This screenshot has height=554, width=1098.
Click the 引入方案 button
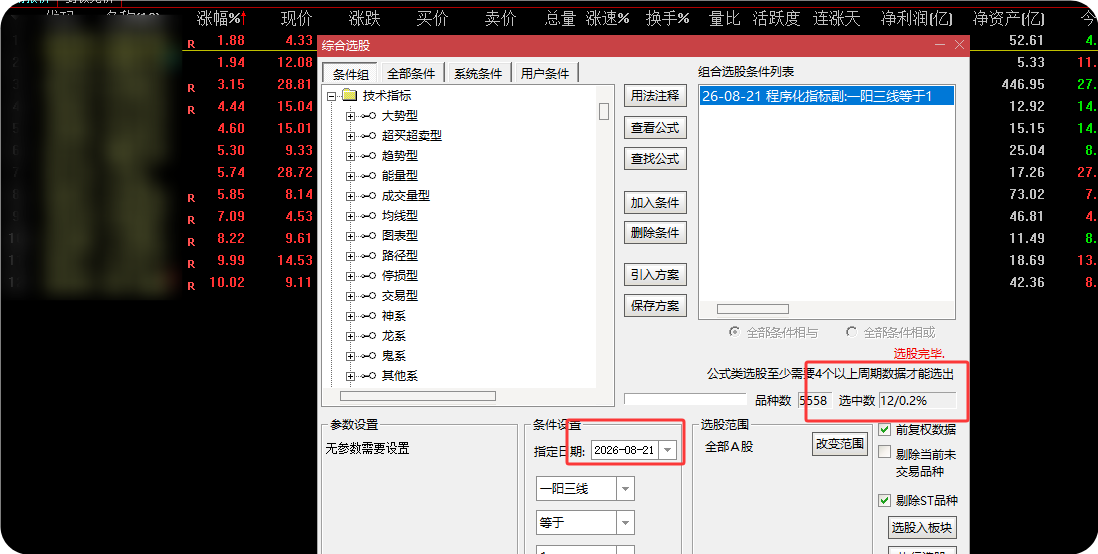(655, 275)
